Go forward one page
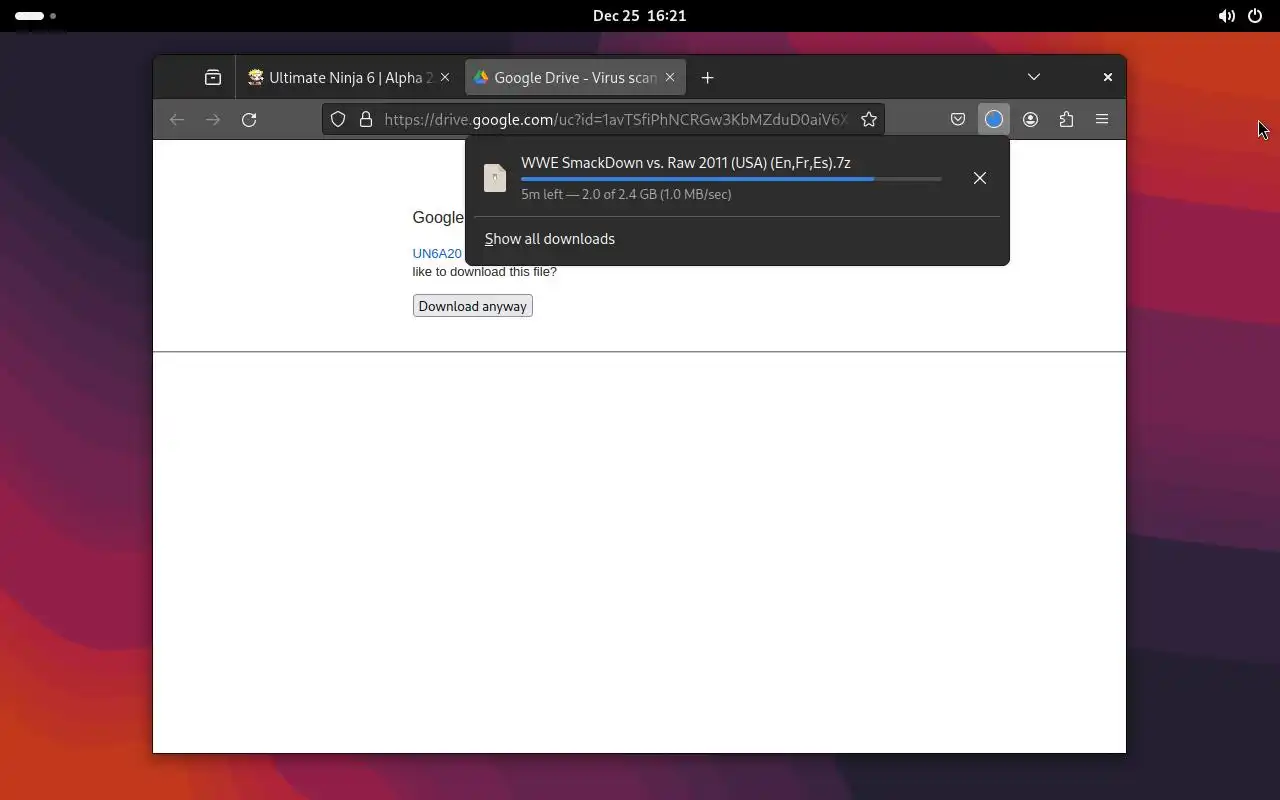This screenshot has width=1280, height=800. 213,119
